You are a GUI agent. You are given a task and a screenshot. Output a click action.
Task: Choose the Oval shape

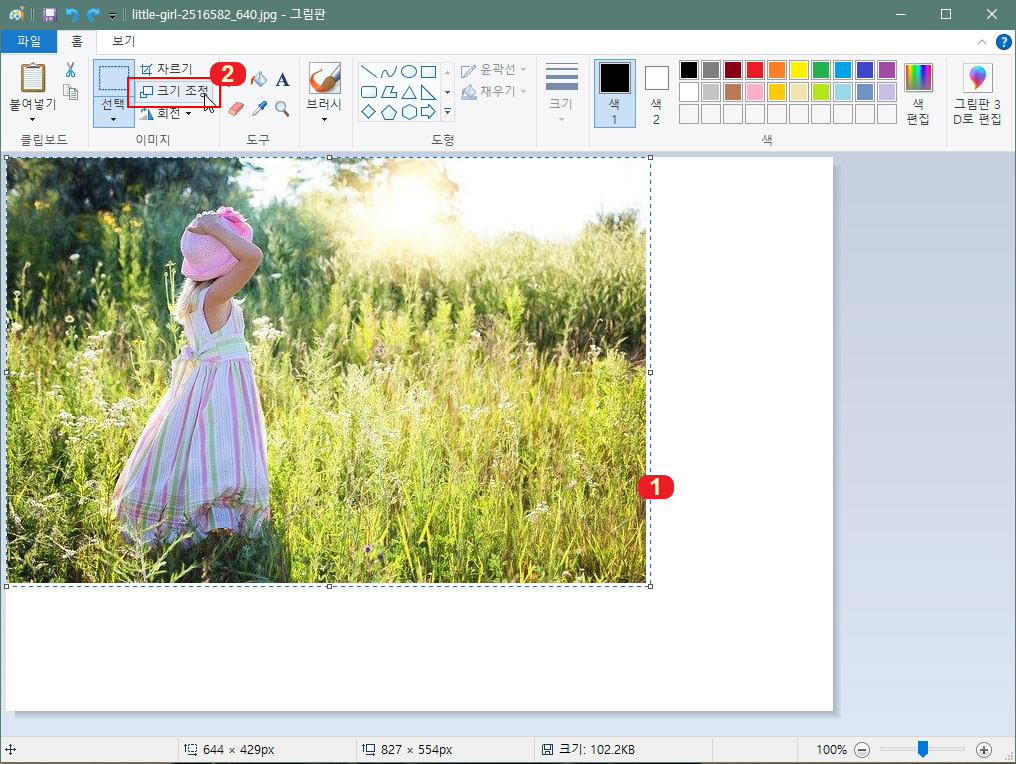pos(409,72)
